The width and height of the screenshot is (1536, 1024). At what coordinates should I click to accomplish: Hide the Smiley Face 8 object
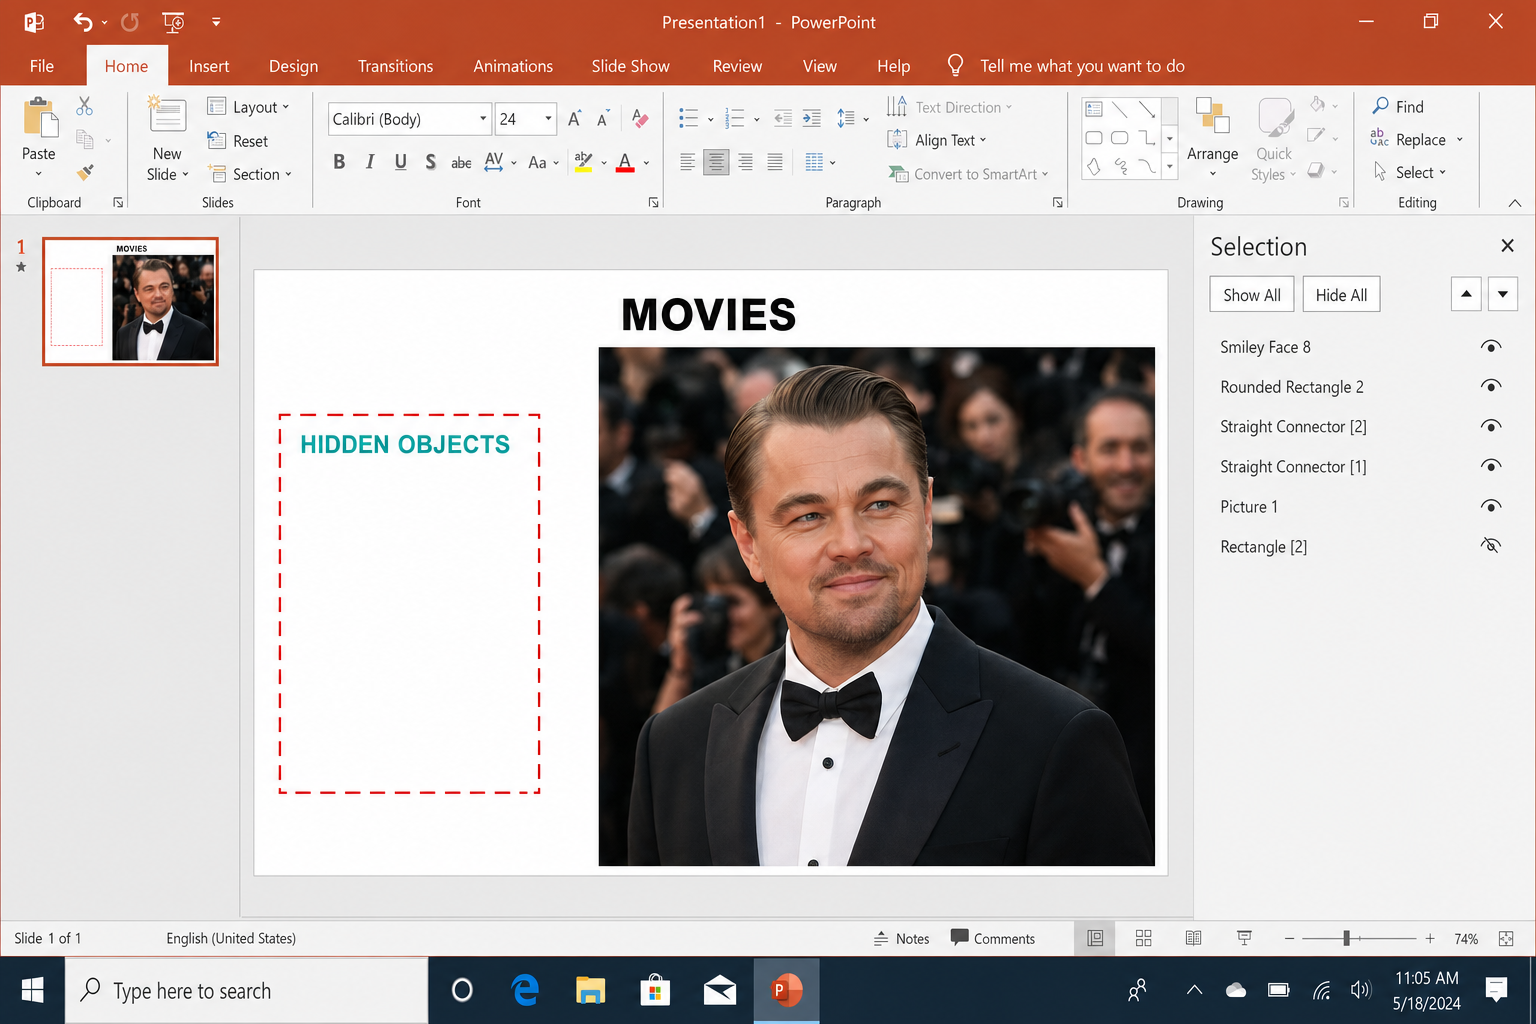click(1490, 347)
